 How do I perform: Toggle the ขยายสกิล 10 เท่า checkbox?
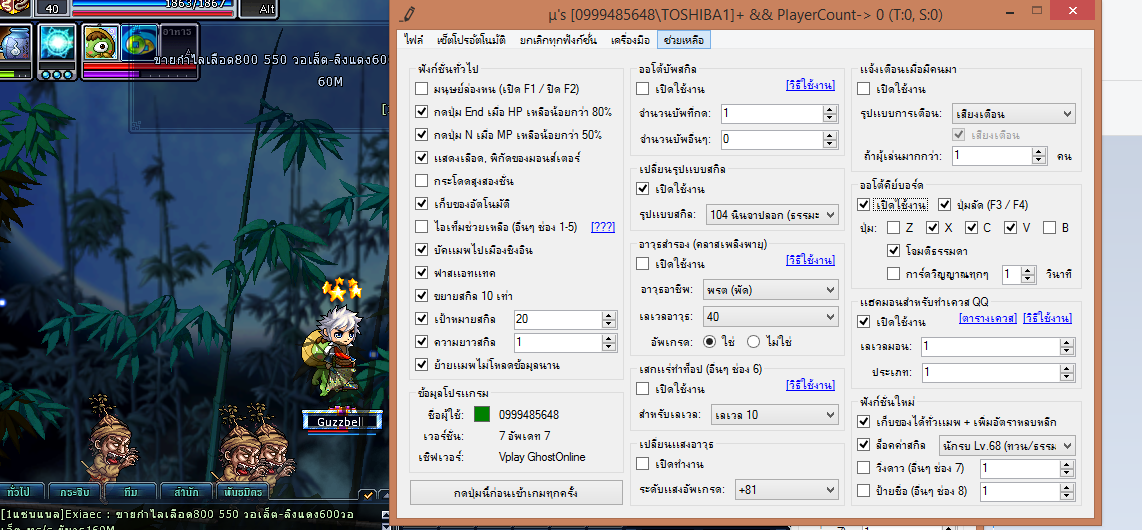(421, 296)
